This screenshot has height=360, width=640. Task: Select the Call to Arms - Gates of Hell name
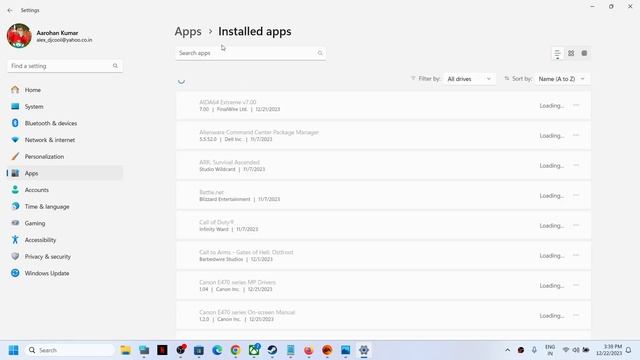tap(246, 252)
